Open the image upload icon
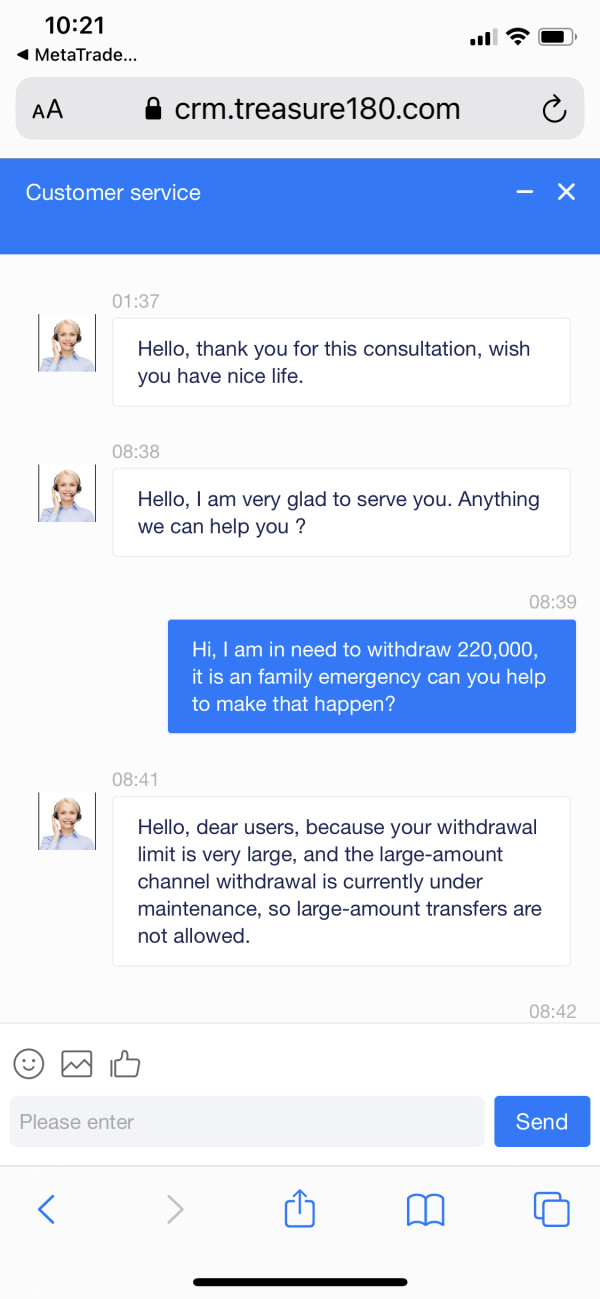Image resolution: width=600 pixels, height=1299 pixels. coord(77,1064)
